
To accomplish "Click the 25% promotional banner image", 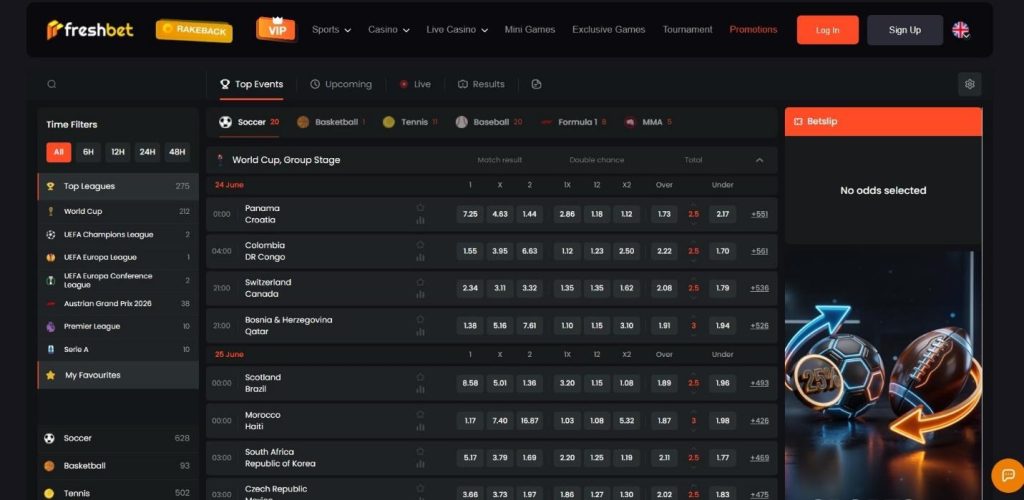I will [x=883, y=375].
